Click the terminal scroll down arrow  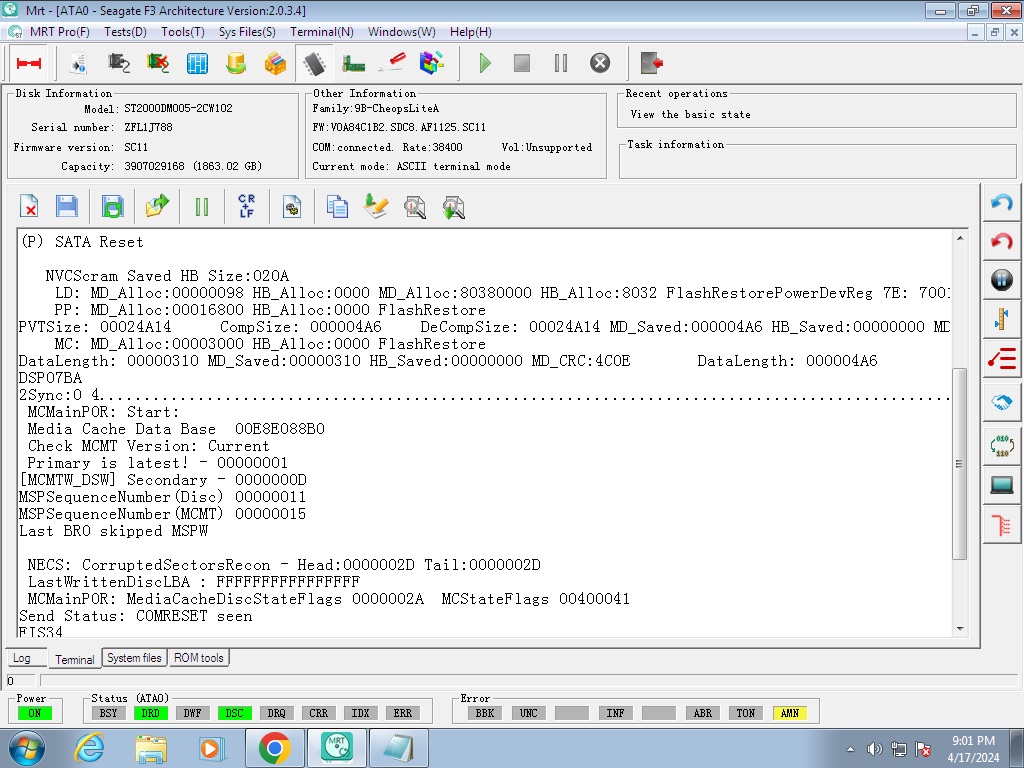[959, 628]
